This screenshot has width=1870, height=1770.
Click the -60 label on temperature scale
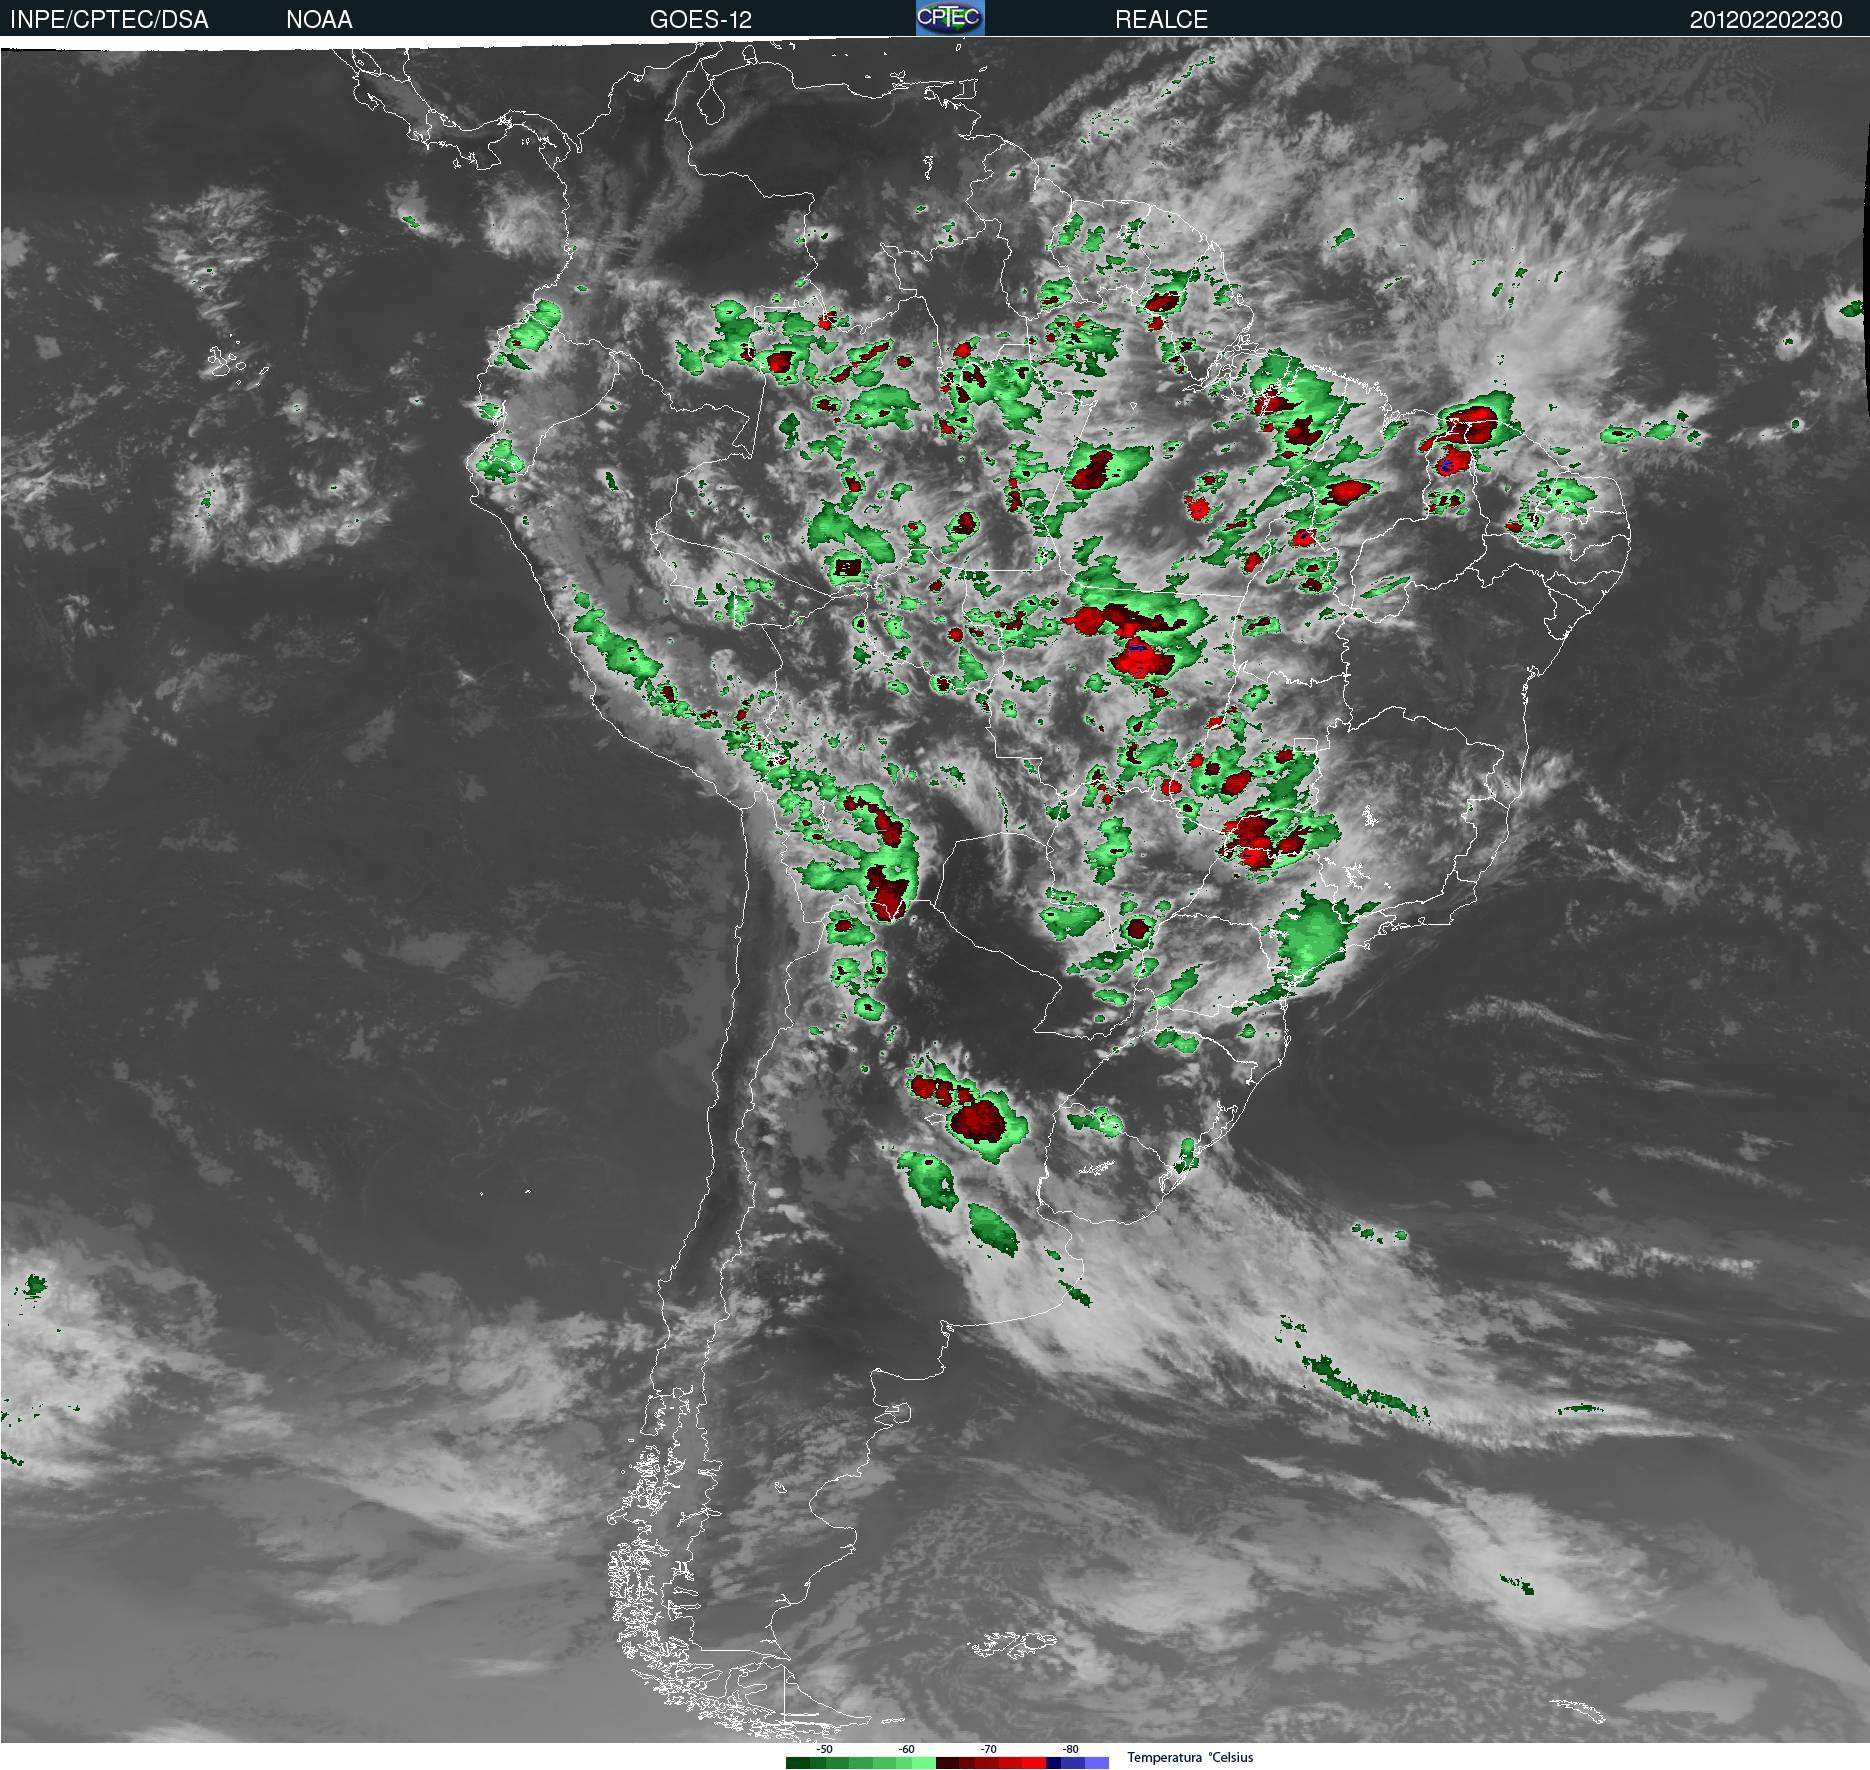coord(906,1750)
